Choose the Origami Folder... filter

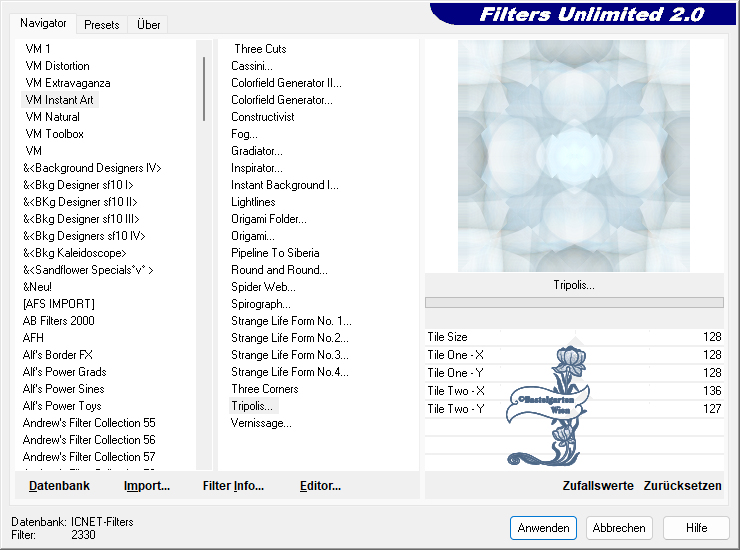point(269,219)
